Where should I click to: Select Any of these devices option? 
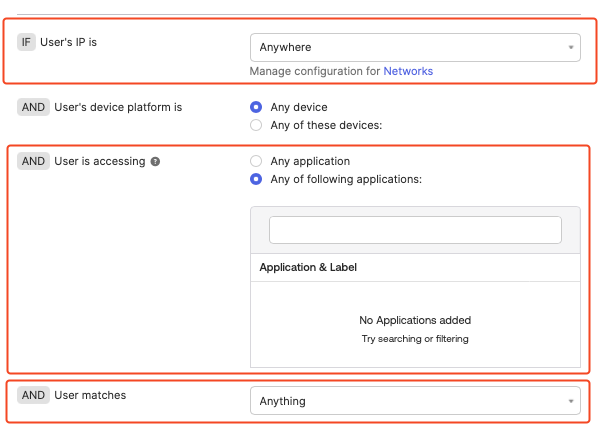click(256, 125)
